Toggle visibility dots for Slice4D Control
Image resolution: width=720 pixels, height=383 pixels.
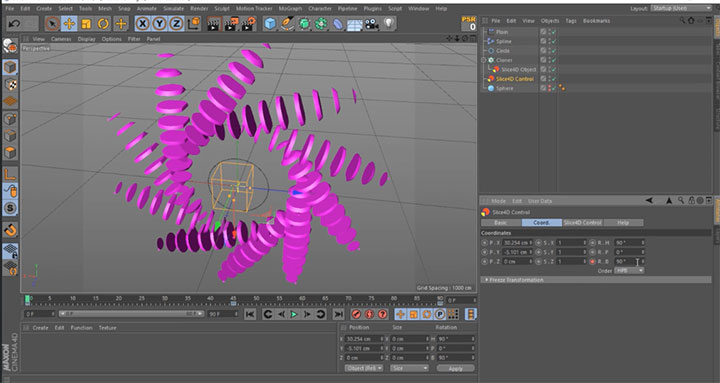[549, 79]
